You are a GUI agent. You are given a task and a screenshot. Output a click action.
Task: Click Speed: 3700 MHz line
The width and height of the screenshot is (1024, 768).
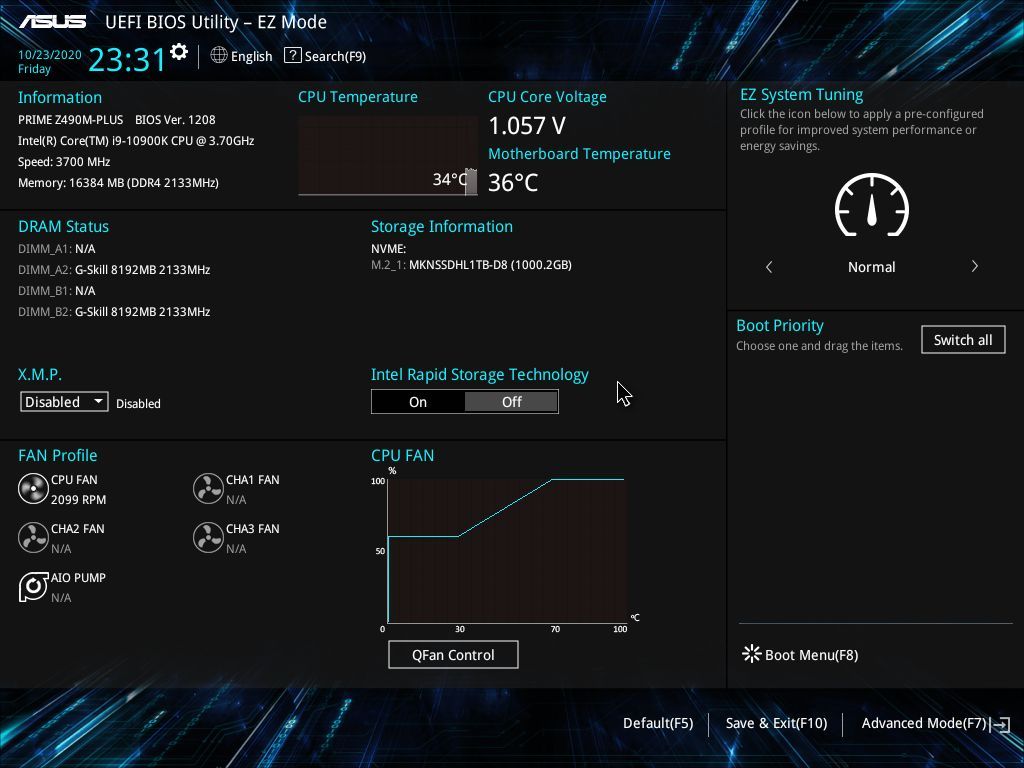pos(64,162)
